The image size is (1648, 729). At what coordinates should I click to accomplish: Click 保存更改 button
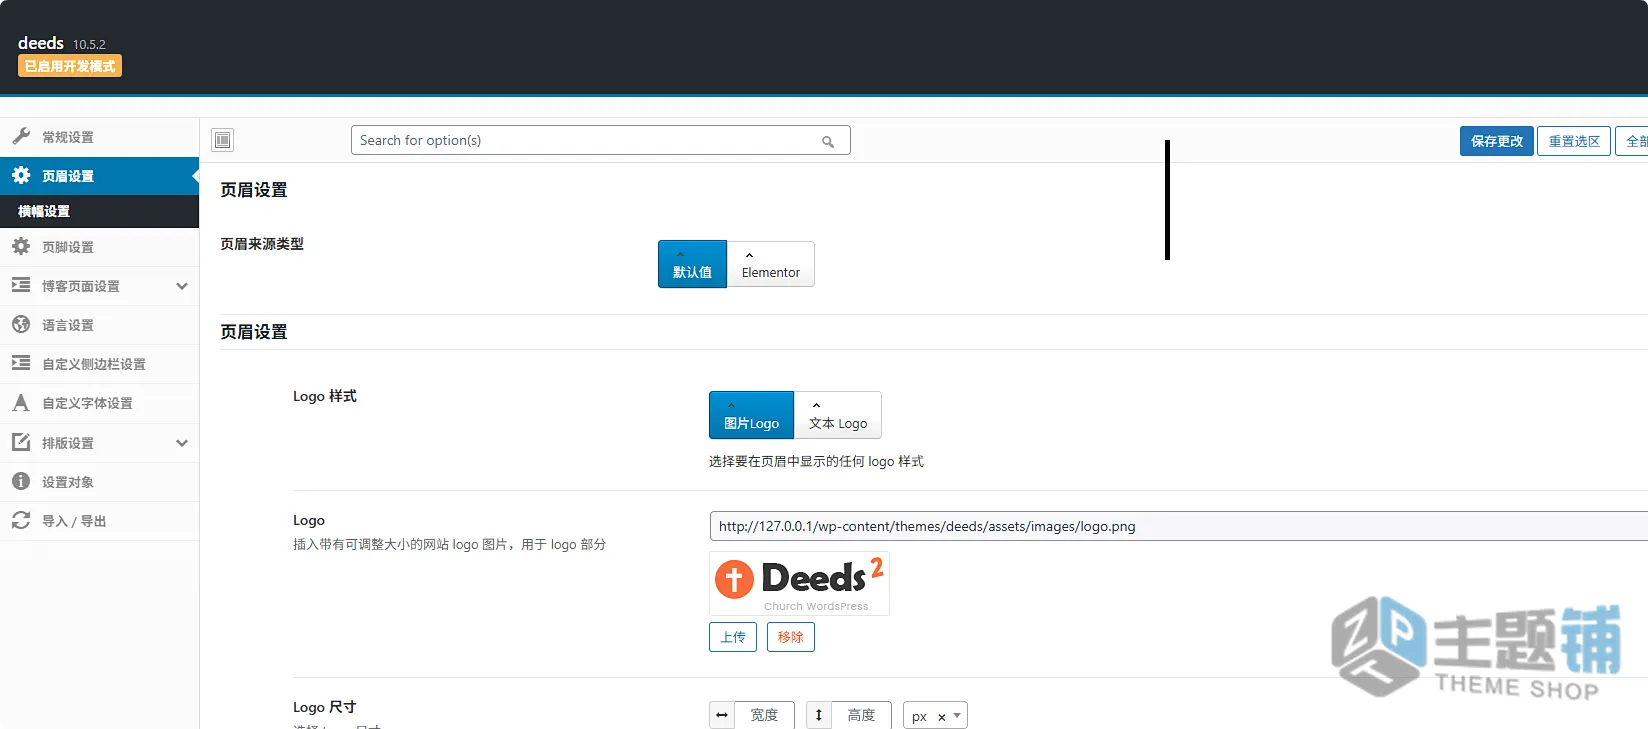1496,141
